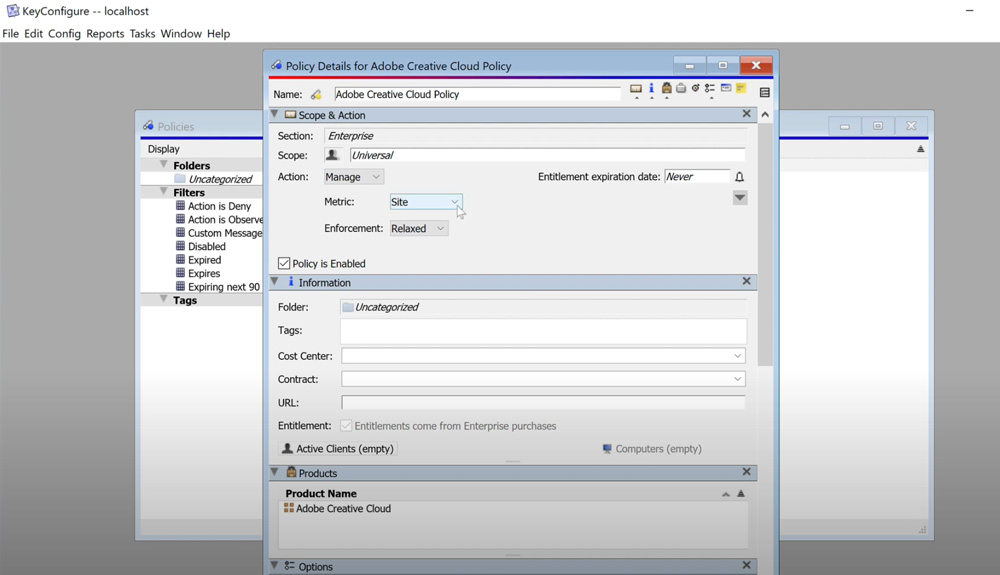
Task: Click the Uncategorized folder icon in Policies
Action: tap(180, 178)
